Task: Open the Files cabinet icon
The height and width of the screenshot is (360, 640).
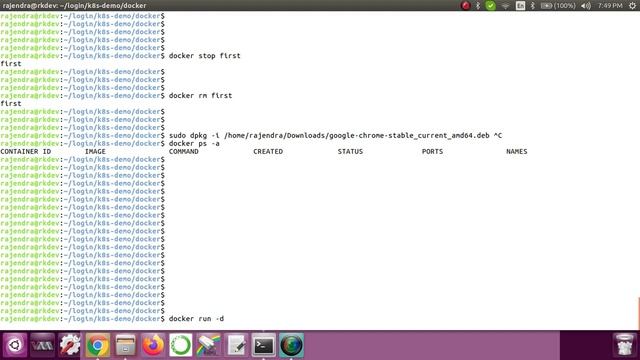Action: (125, 345)
